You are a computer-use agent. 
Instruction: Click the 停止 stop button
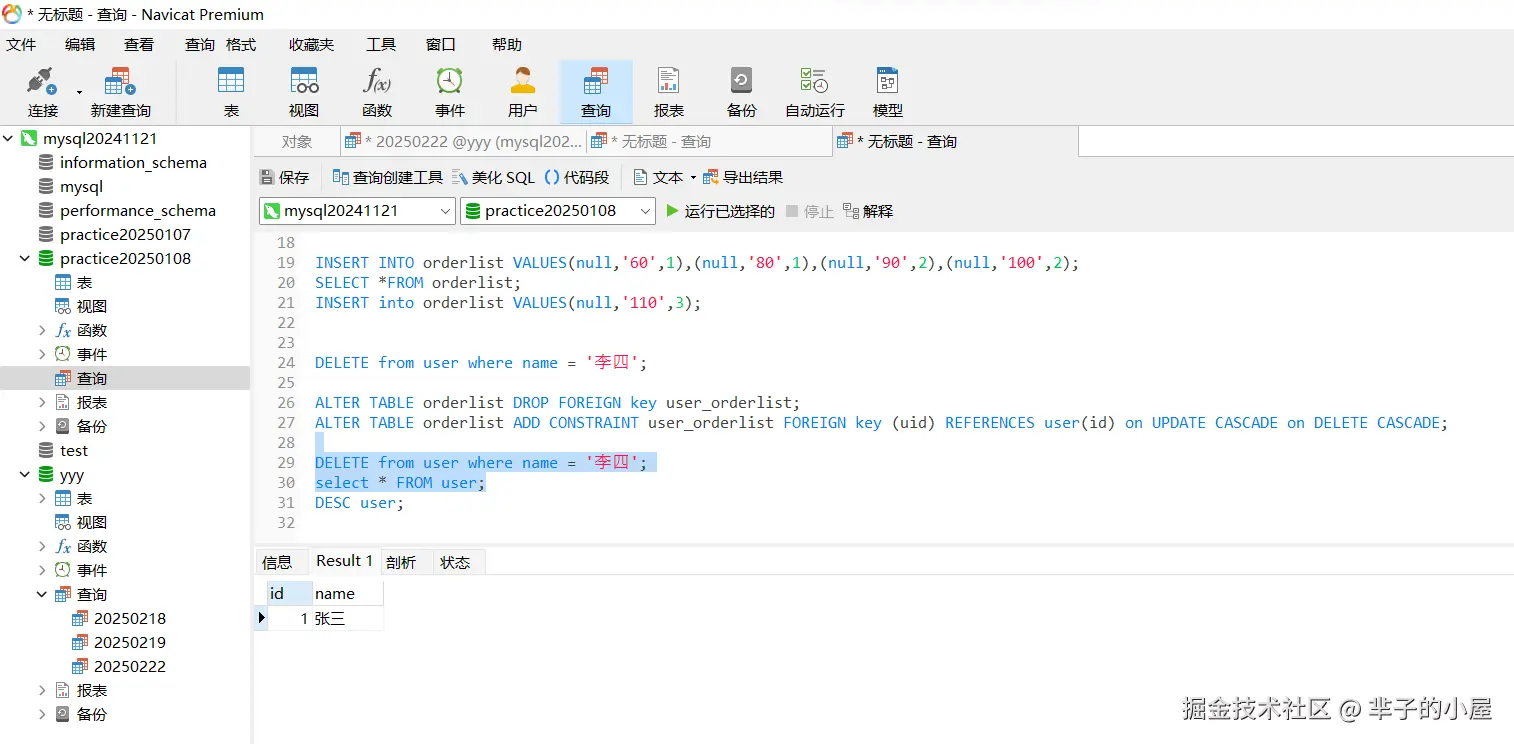click(x=810, y=211)
